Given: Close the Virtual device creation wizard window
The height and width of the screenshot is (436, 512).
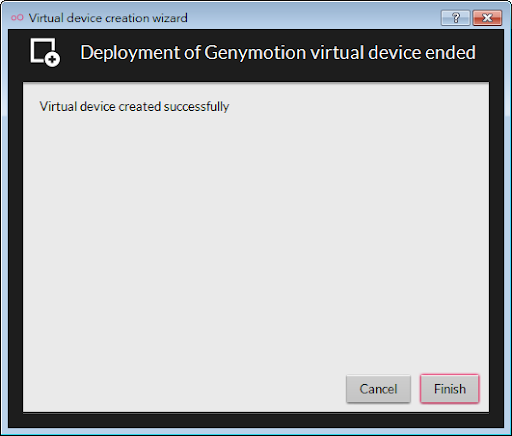Looking at the screenshot, I should [487, 18].
